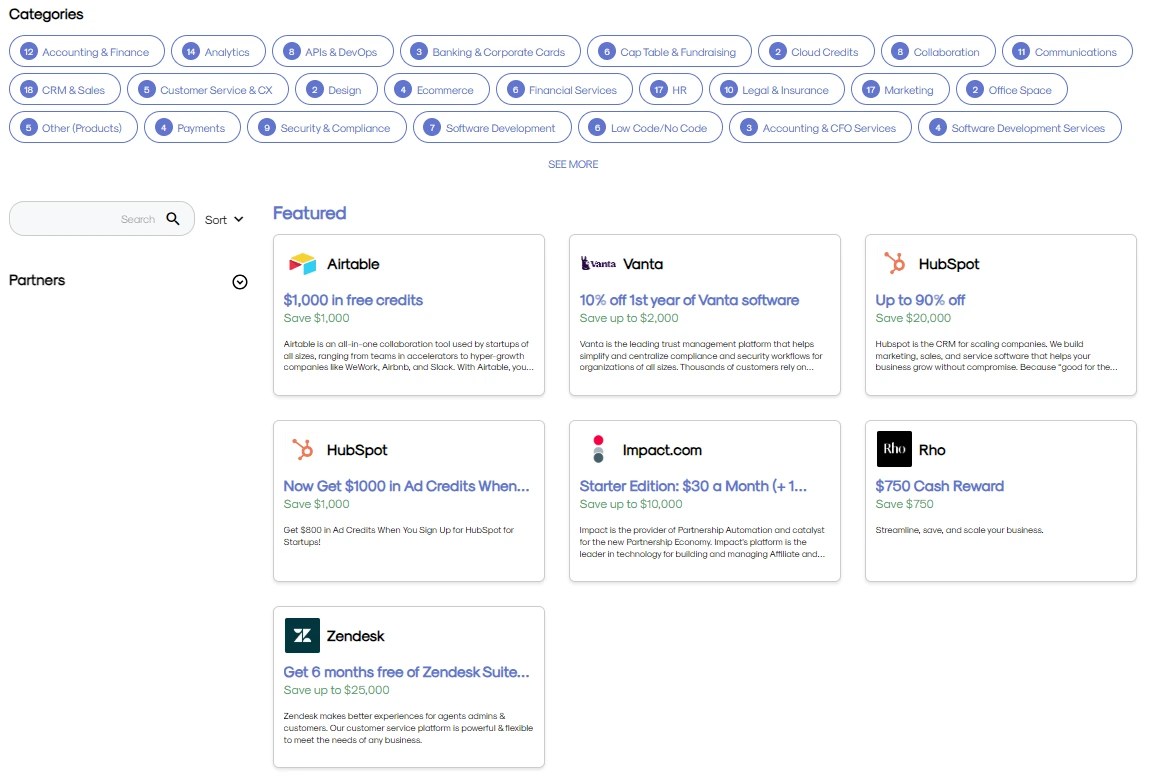Select Banking & Corporate Cards category

coord(490,51)
